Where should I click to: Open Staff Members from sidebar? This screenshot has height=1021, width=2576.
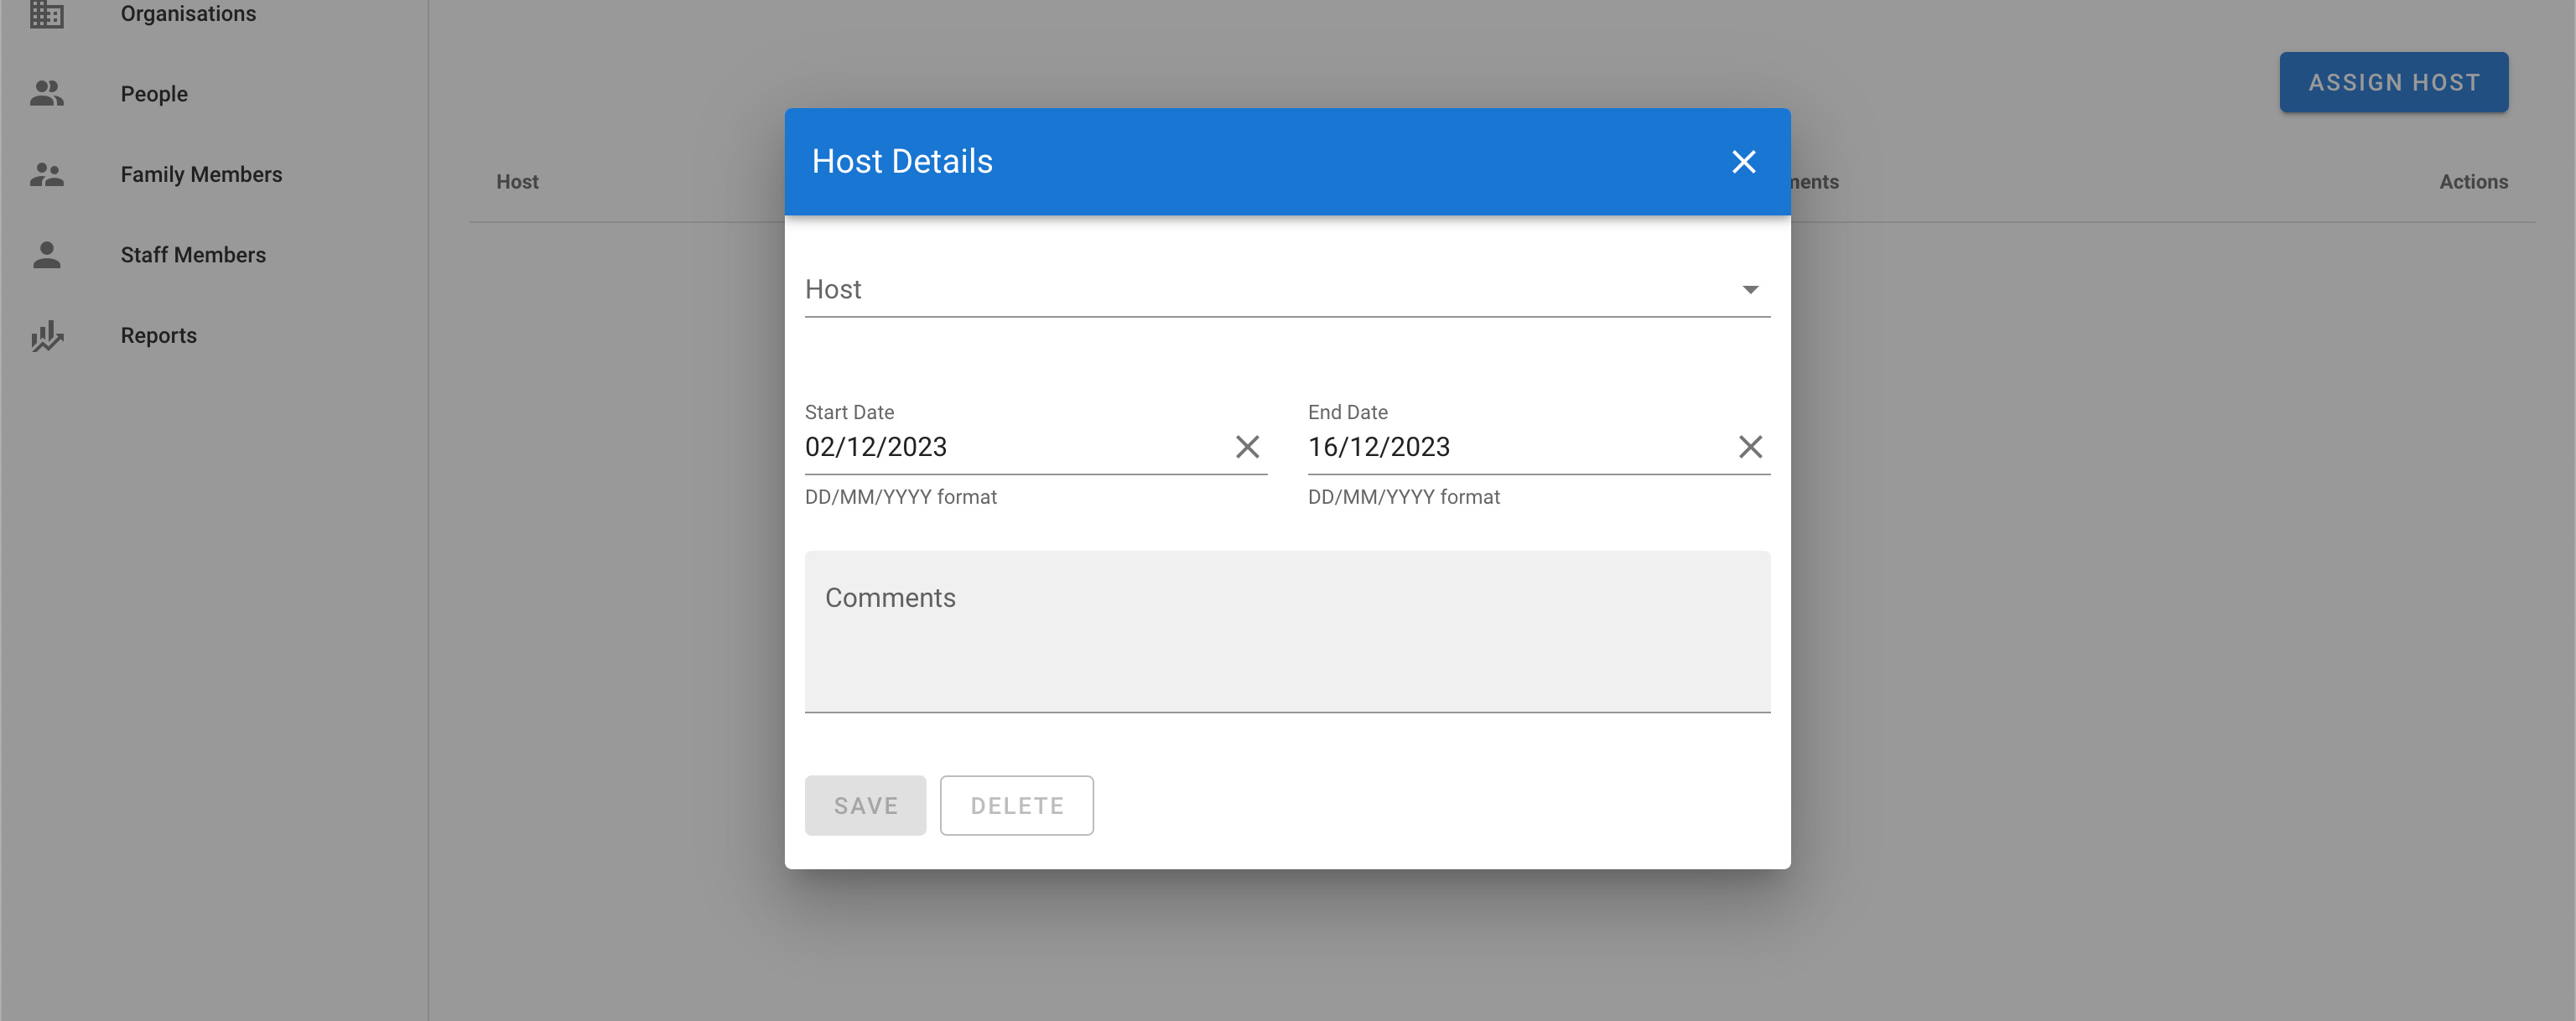[193, 255]
